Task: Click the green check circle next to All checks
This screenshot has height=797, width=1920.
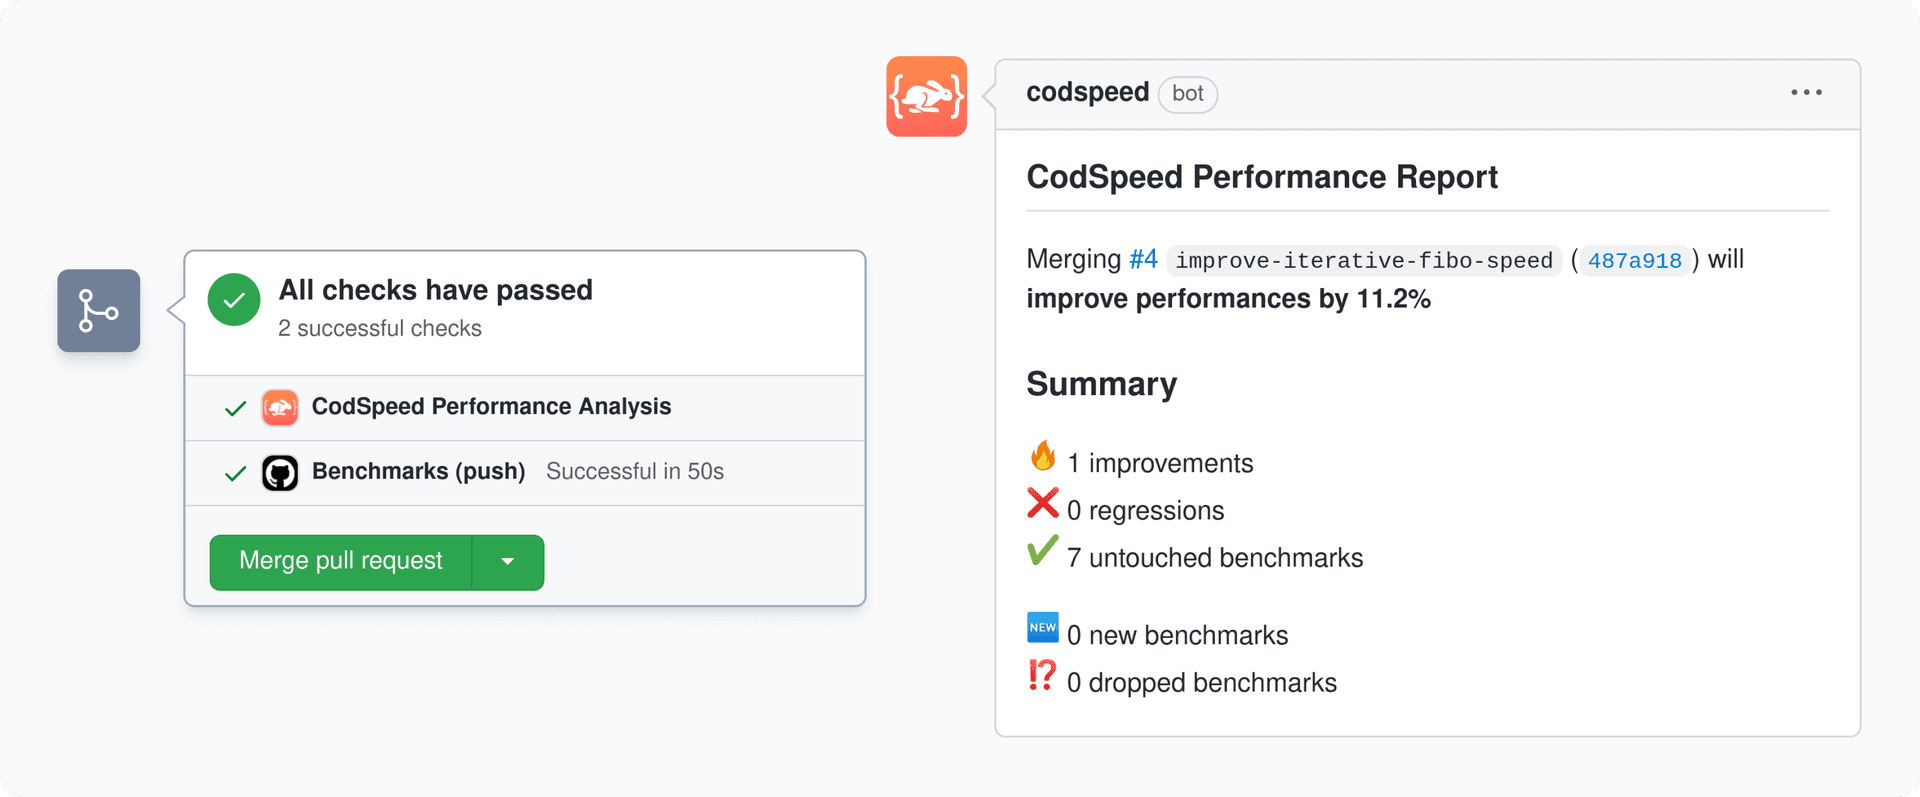Action: [x=233, y=300]
